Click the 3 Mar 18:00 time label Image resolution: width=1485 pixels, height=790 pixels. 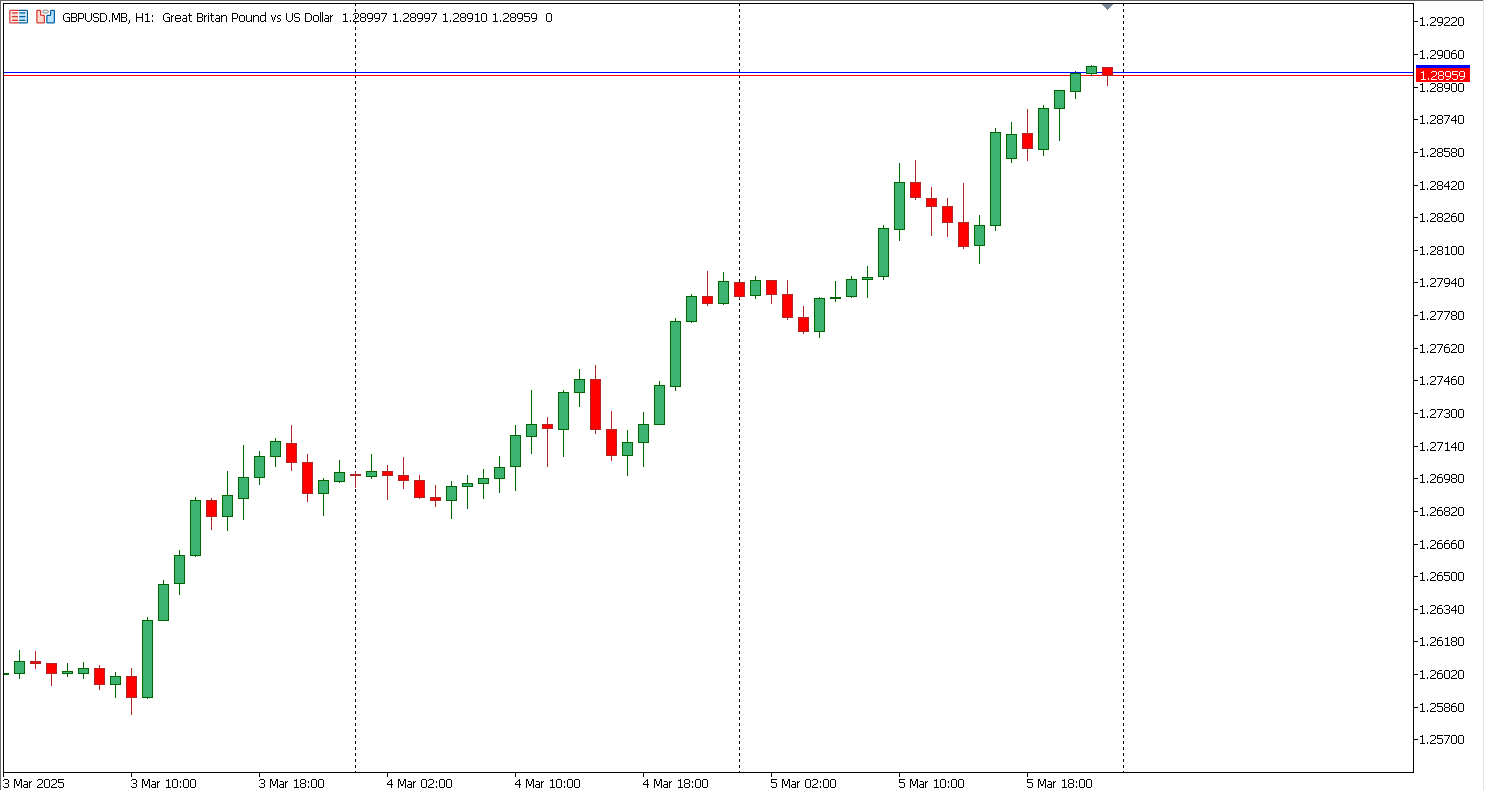[292, 783]
